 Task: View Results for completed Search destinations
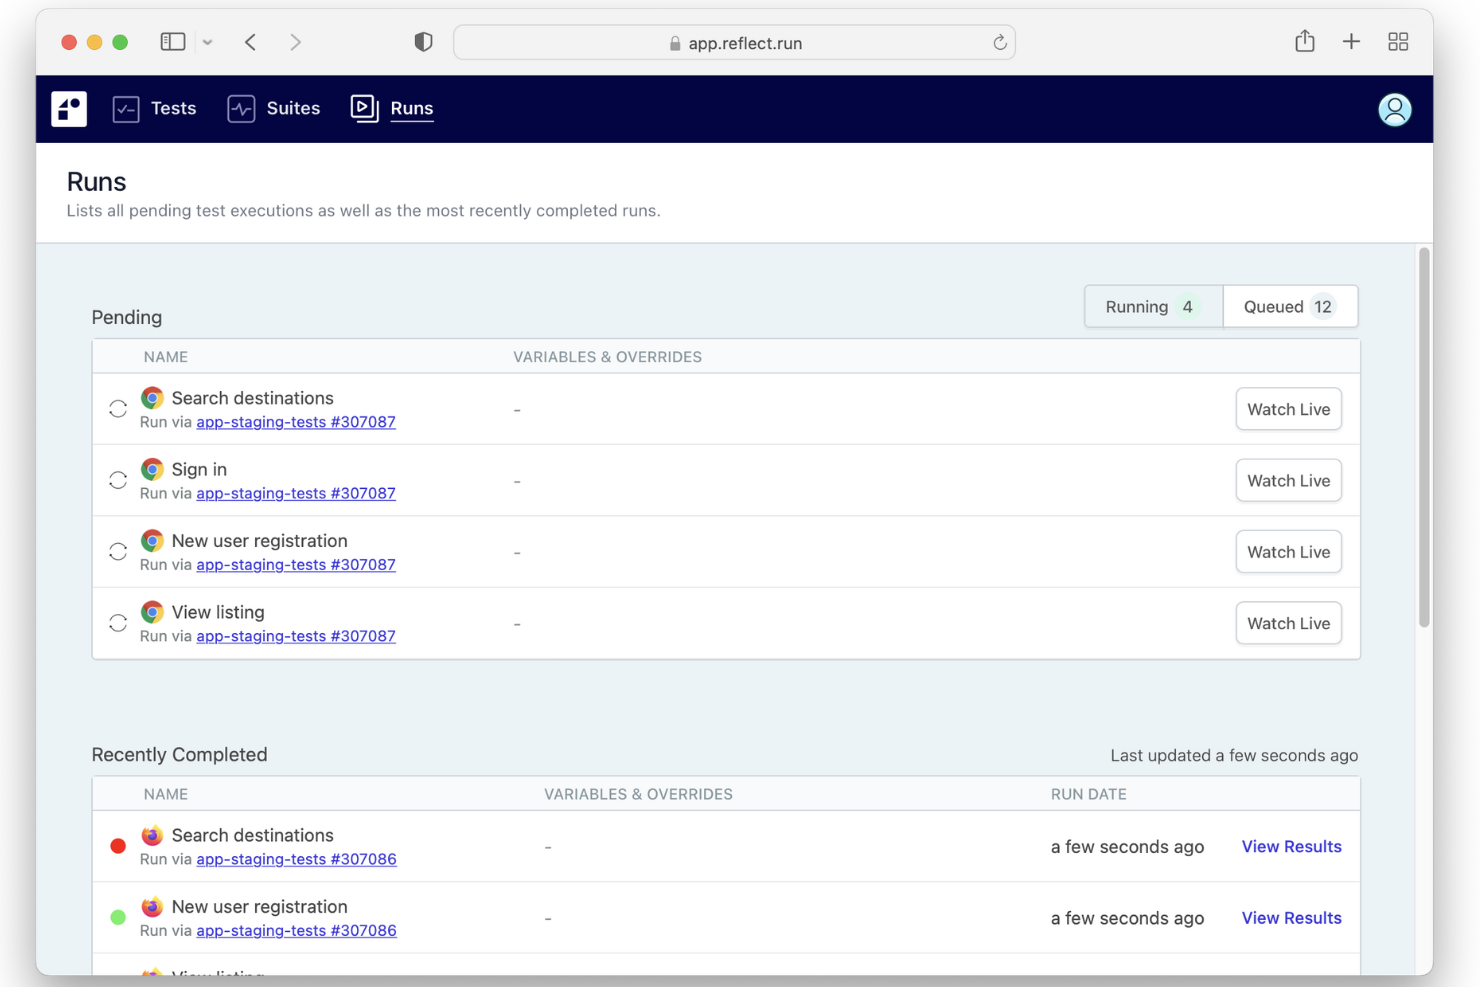pyautogui.click(x=1291, y=846)
